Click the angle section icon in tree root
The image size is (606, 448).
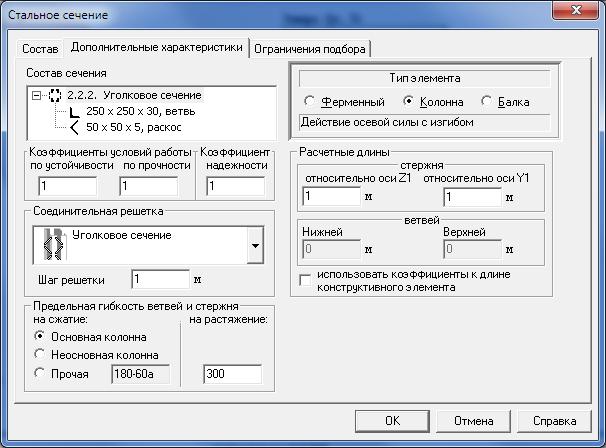pos(56,95)
